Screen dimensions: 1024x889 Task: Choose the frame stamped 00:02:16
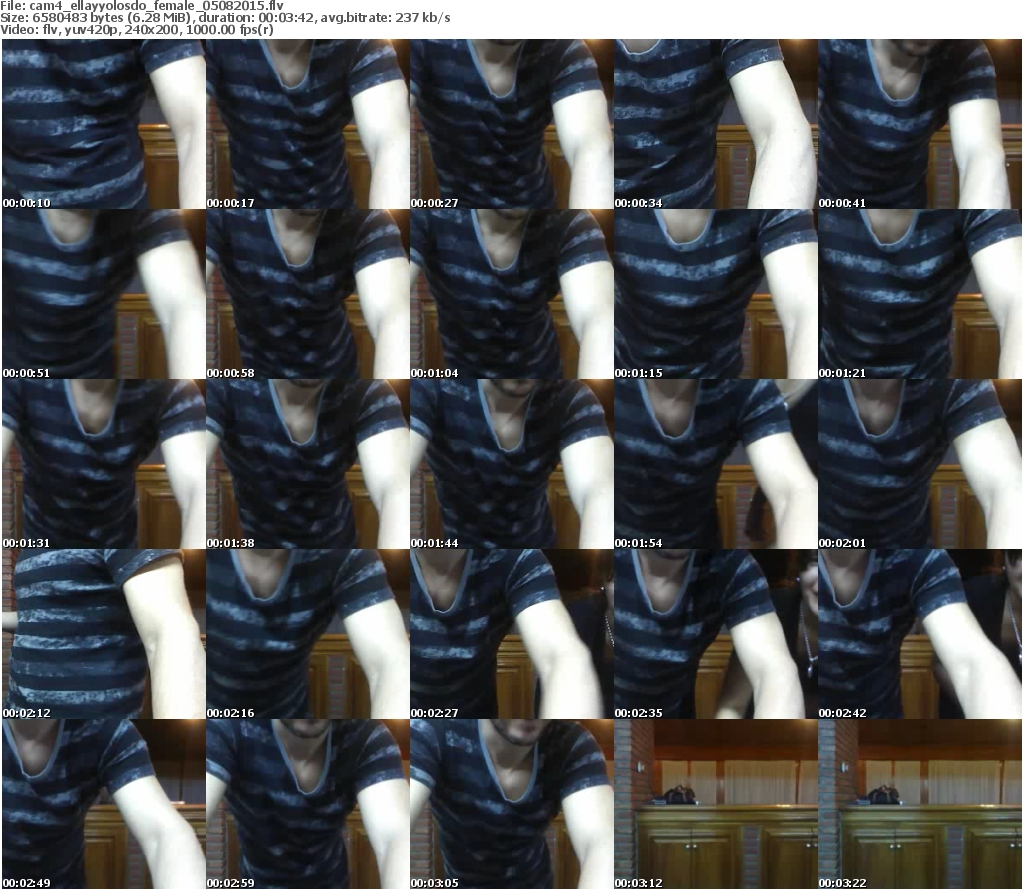pyautogui.click(x=308, y=634)
